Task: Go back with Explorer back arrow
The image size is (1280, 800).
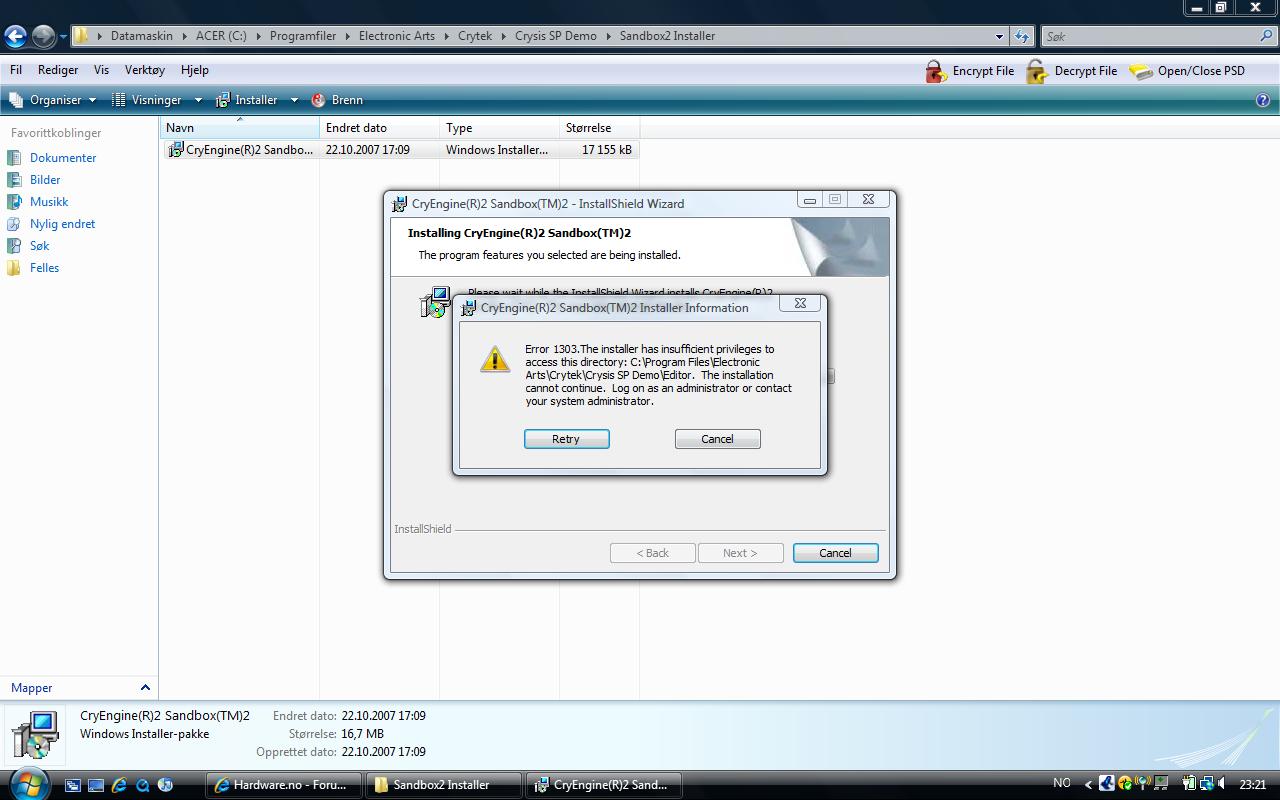Action: tap(15, 36)
